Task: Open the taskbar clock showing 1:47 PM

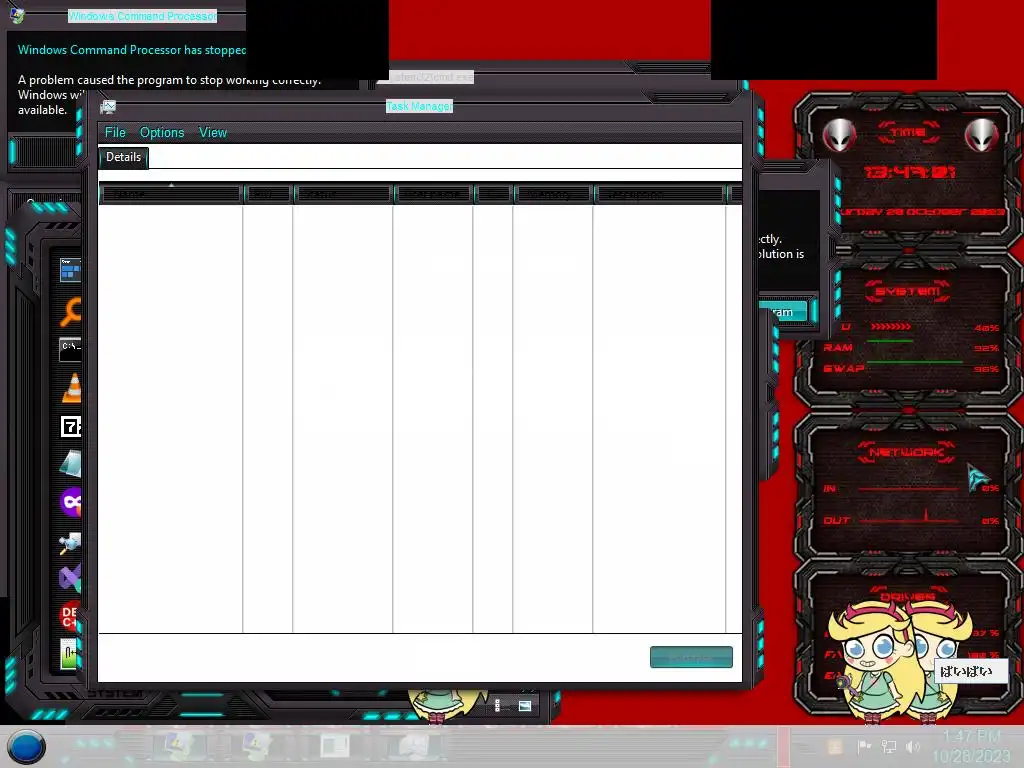Action: click(971, 746)
